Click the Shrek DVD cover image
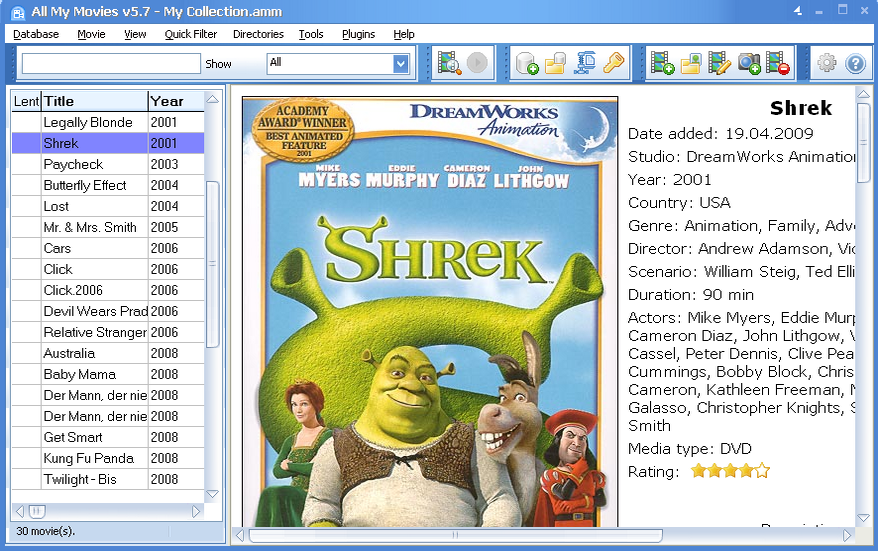The image size is (878, 551). pos(430,312)
